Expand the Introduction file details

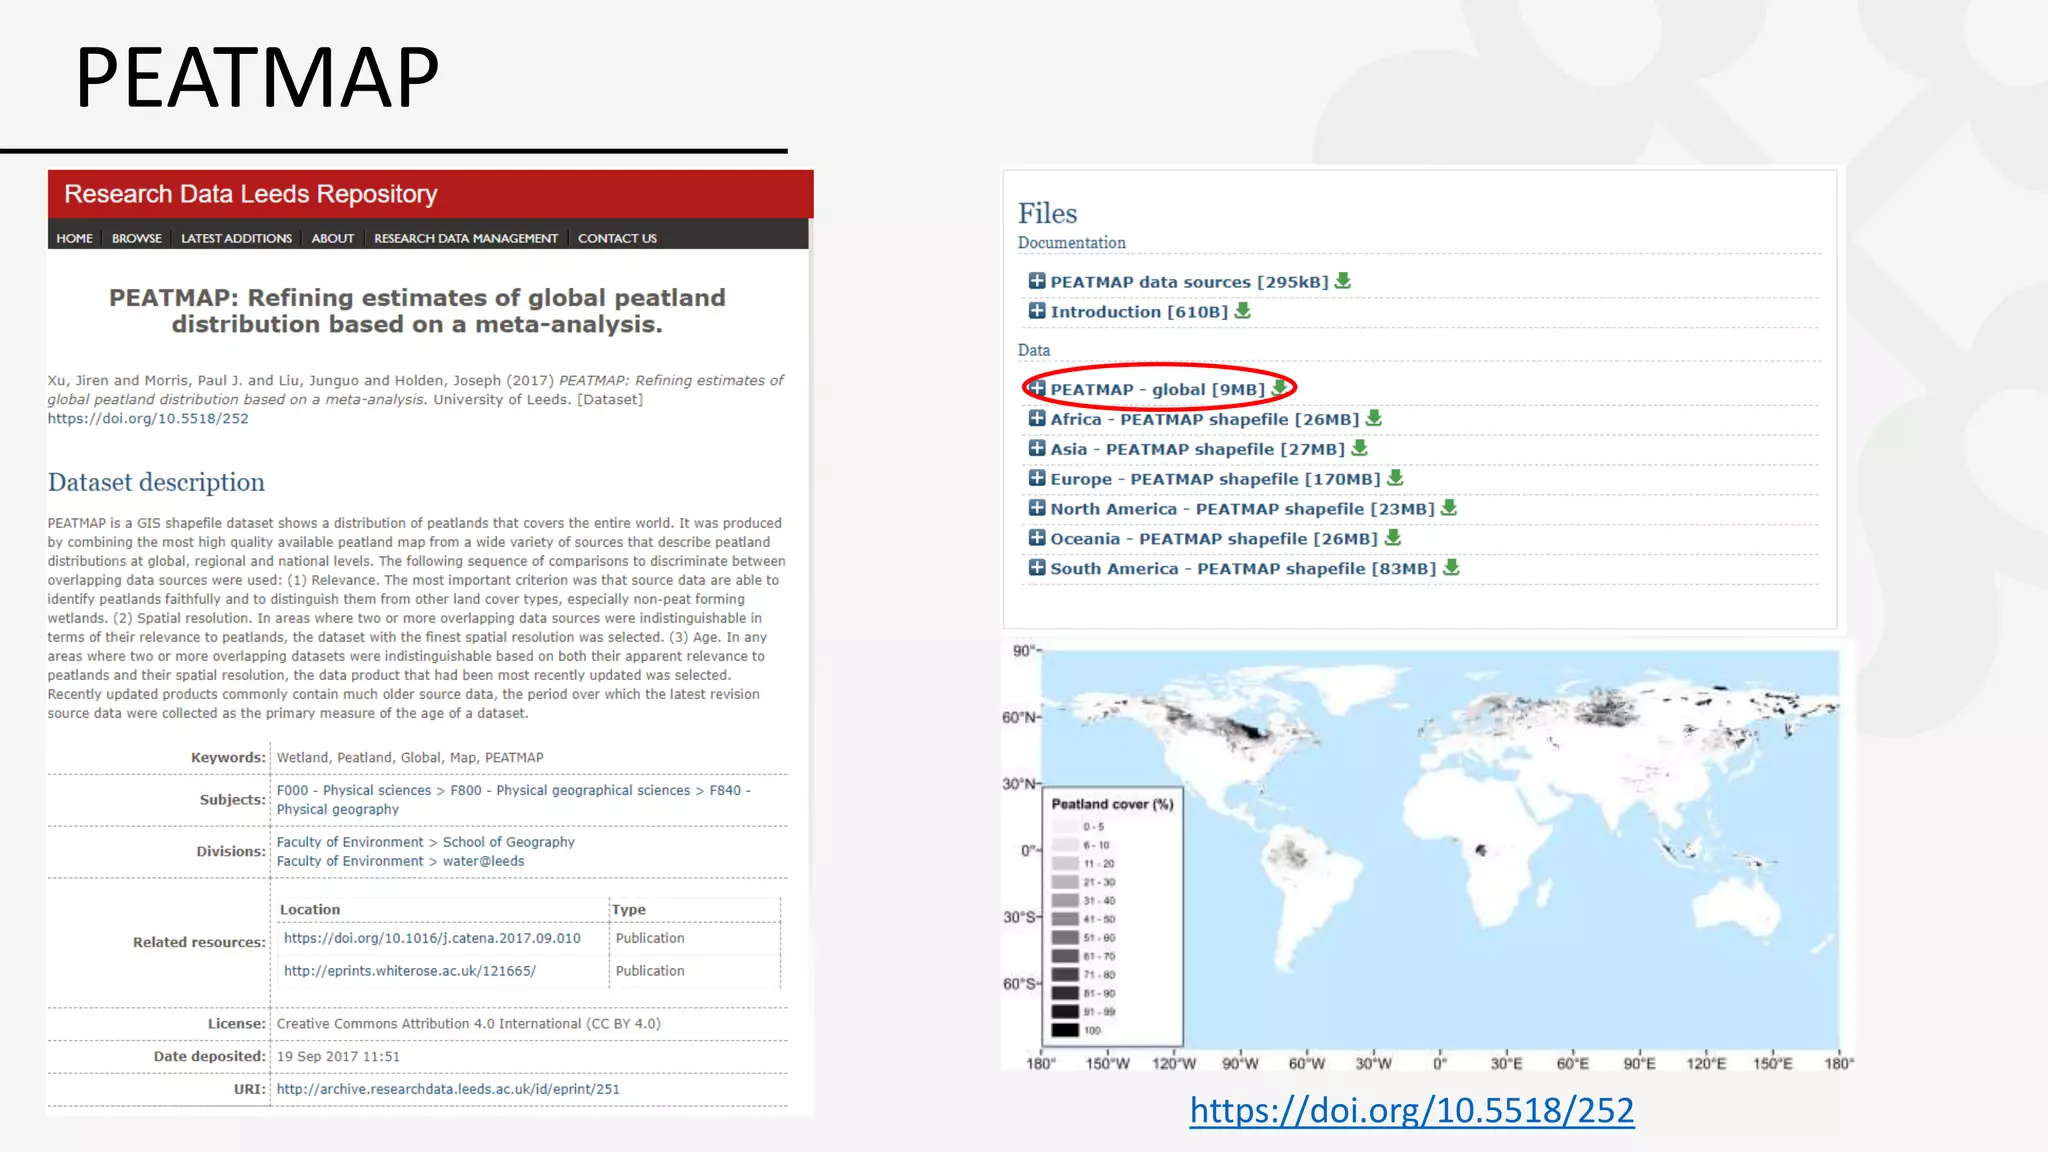click(1037, 311)
